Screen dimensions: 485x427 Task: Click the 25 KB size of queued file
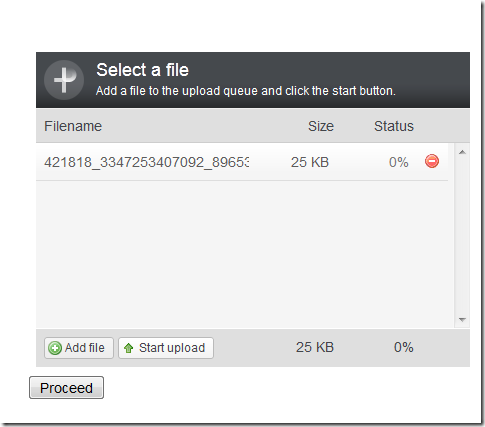[310, 162]
